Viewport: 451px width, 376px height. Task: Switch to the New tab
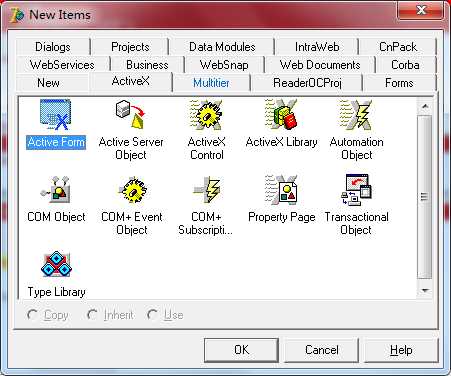tap(48, 83)
